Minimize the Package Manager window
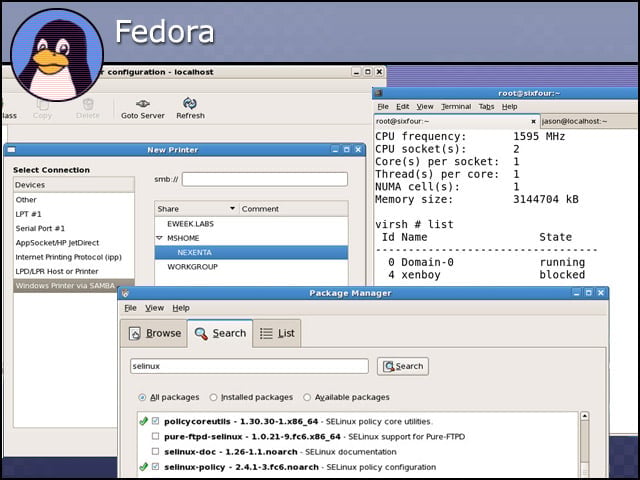The height and width of the screenshot is (480, 640). (x=576, y=293)
